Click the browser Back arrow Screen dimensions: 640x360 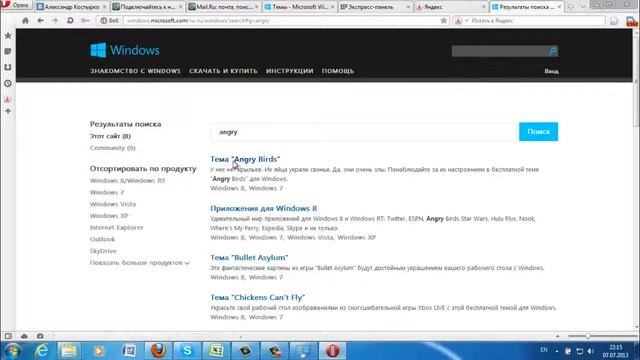coord(40,20)
